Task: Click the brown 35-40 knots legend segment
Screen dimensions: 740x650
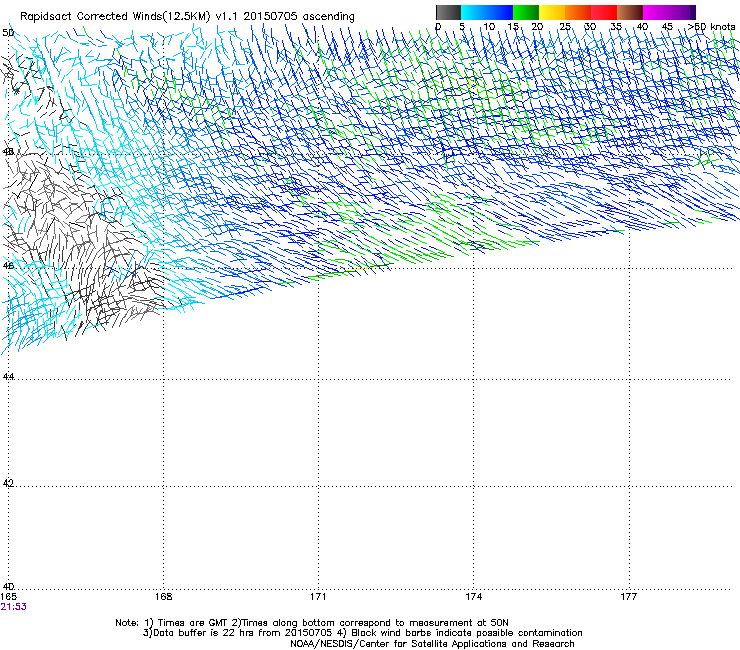Action: pyautogui.click(x=630, y=12)
